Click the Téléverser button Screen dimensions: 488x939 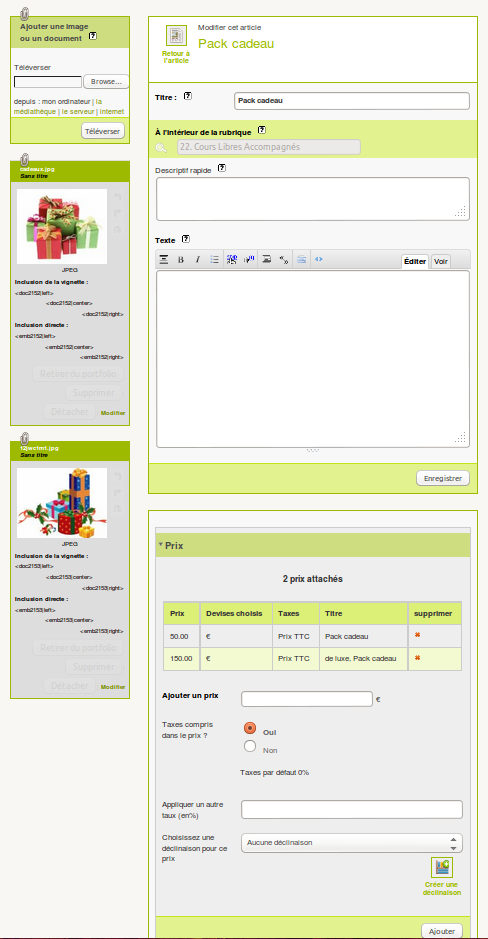tap(103, 131)
